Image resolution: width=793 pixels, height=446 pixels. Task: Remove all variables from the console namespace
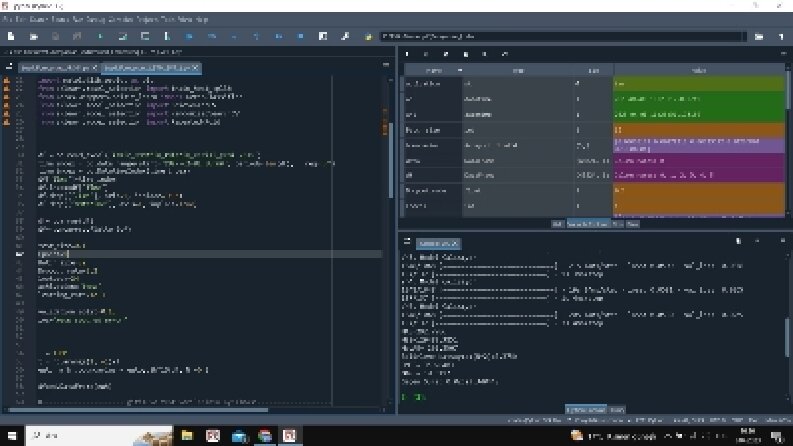pos(738,241)
